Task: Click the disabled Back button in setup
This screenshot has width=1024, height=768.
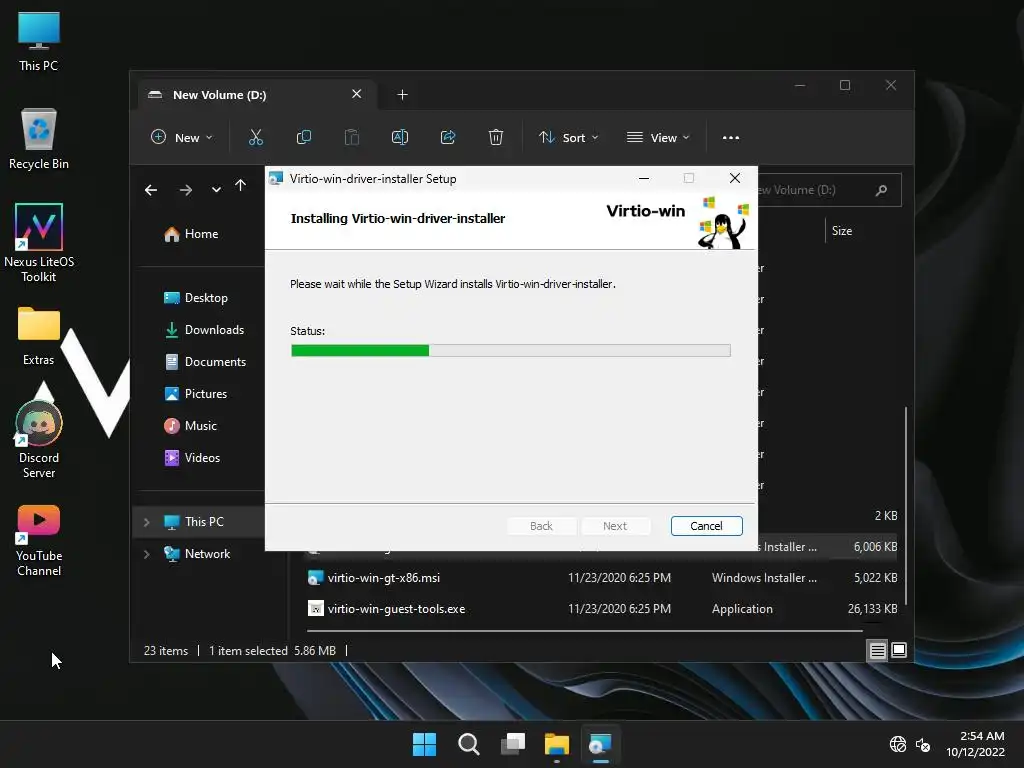Action: [541, 526]
